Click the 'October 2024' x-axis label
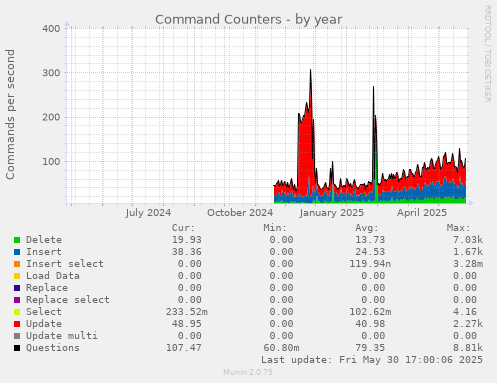497x383 pixels. [240, 213]
